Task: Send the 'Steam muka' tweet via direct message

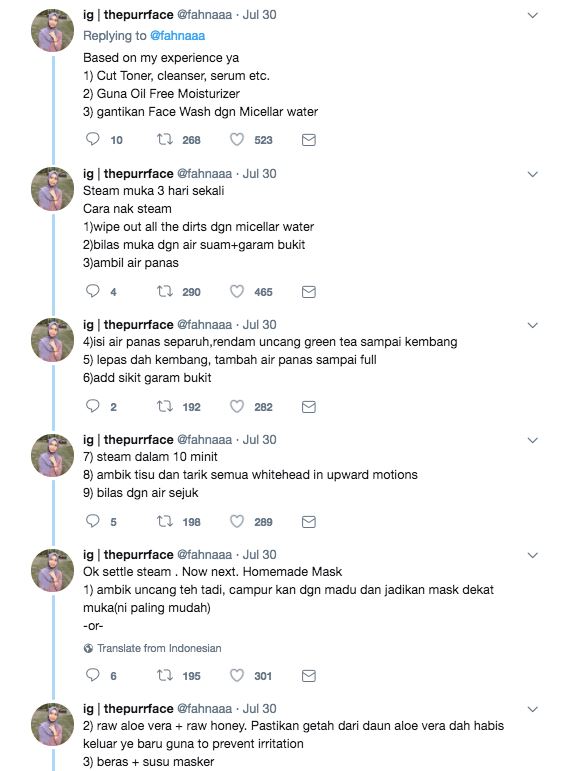Action: click(x=308, y=292)
